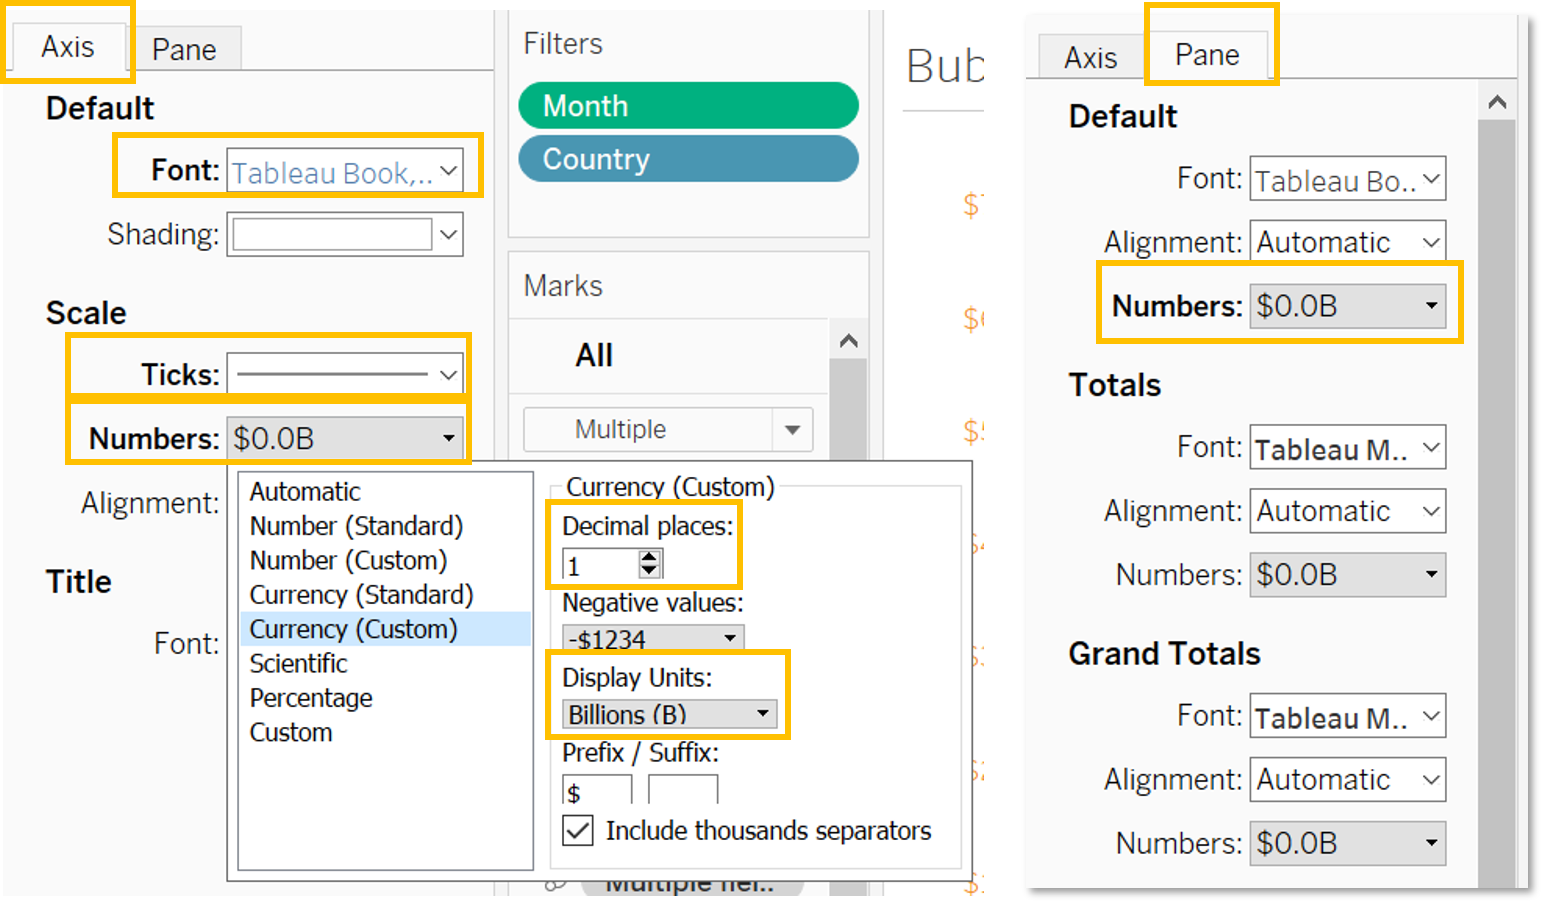Screen dimensions: 1541x901
Task: Open the left Pane tab
Action: point(184,50)
